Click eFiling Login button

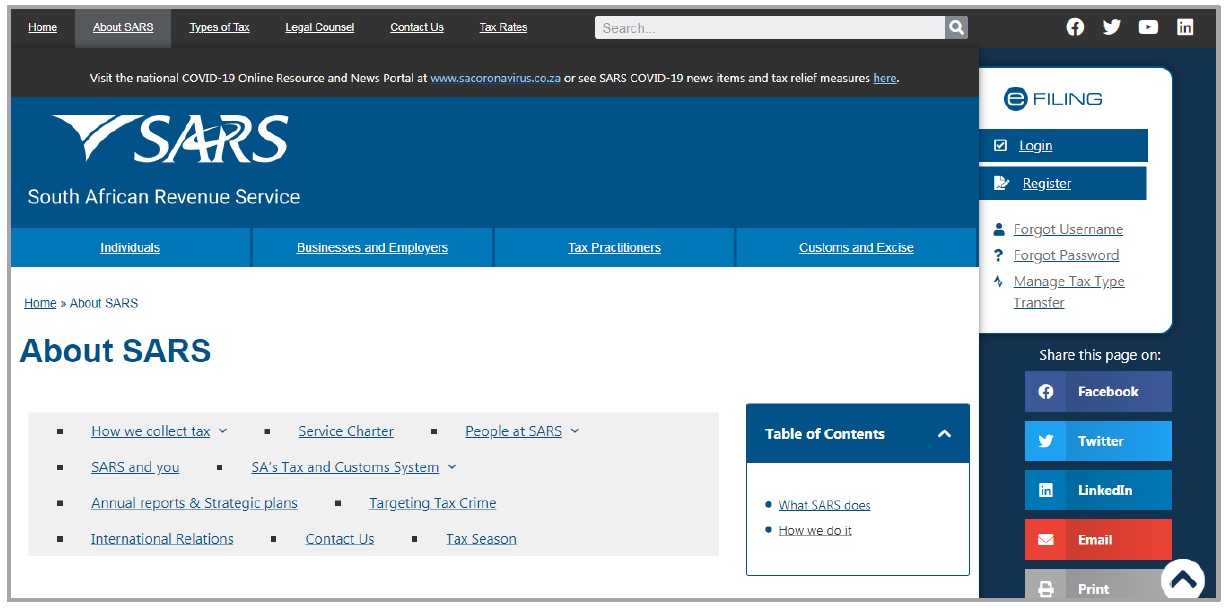point(1063,145)
